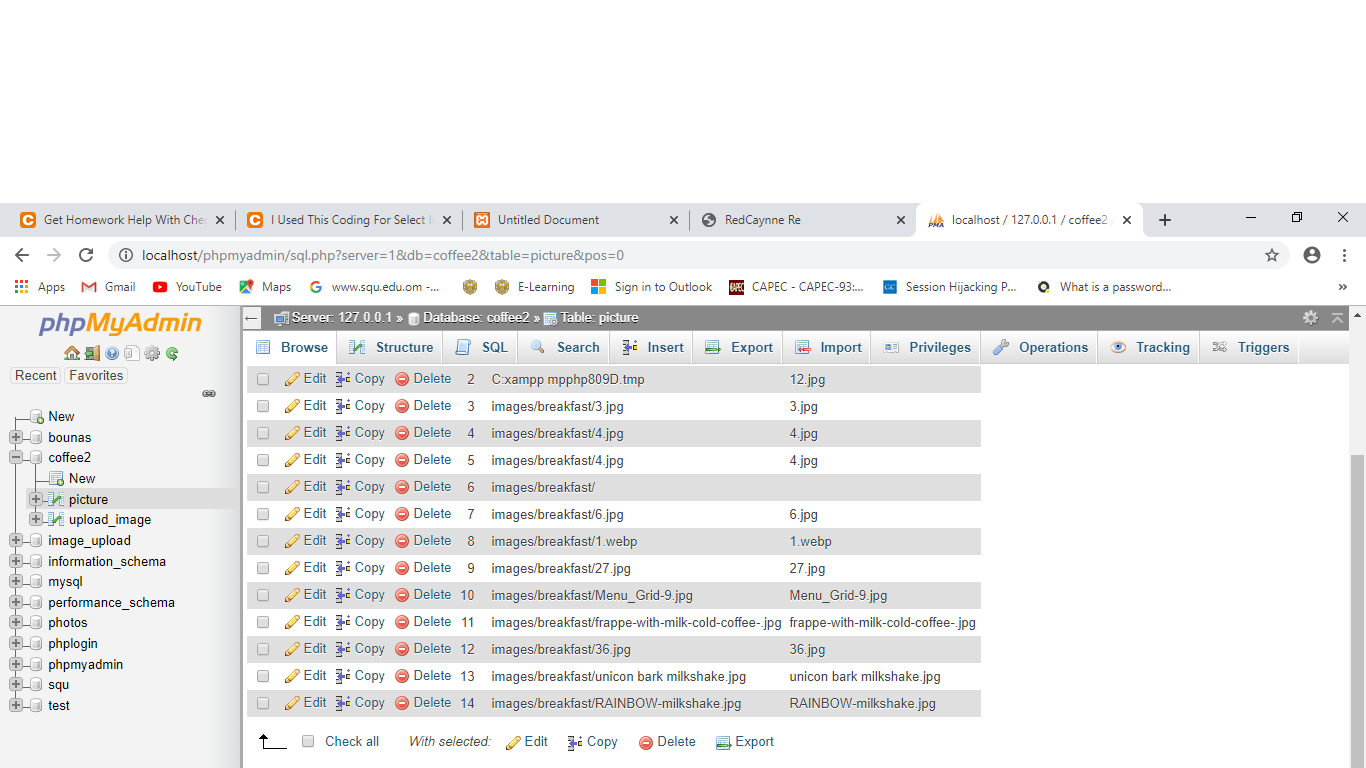Collapse the coffee2 database node
This screenshot has height=768, width=1366.
16,458
